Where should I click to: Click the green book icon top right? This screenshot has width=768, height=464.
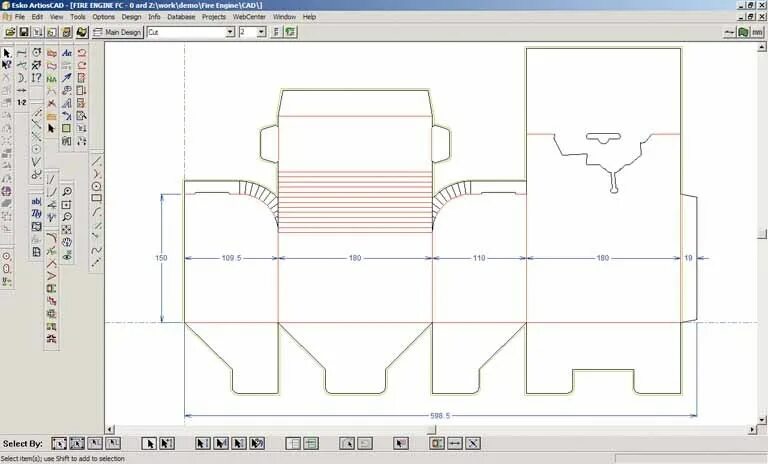coord(743,32)
